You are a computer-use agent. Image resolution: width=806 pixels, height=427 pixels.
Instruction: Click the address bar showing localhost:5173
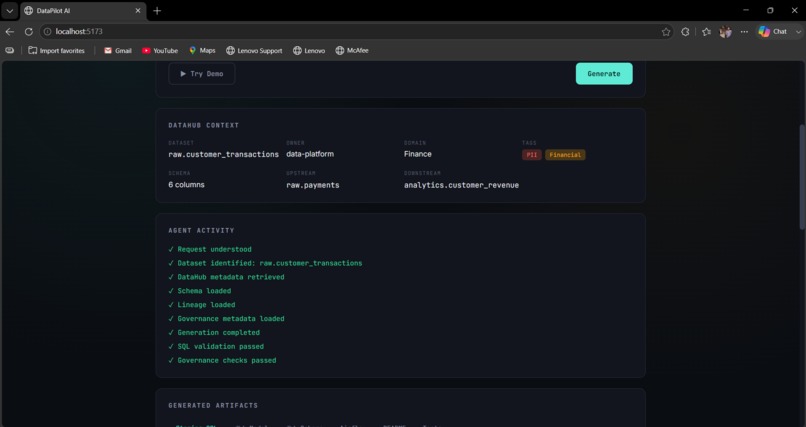click(x=355, y=32)
